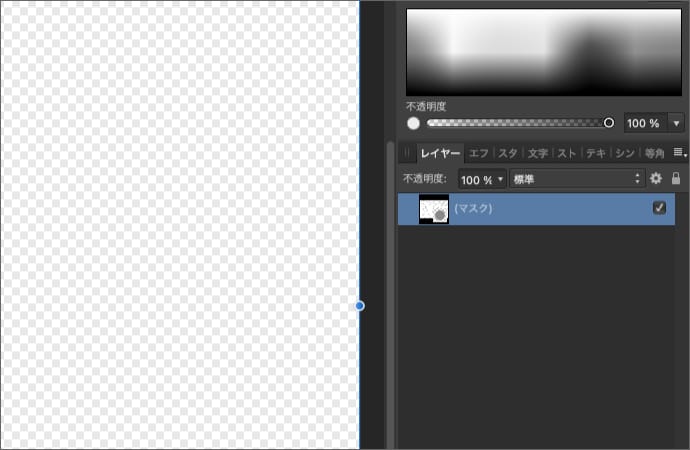Show the シン tab
The image size is (690, 450).
625,153
